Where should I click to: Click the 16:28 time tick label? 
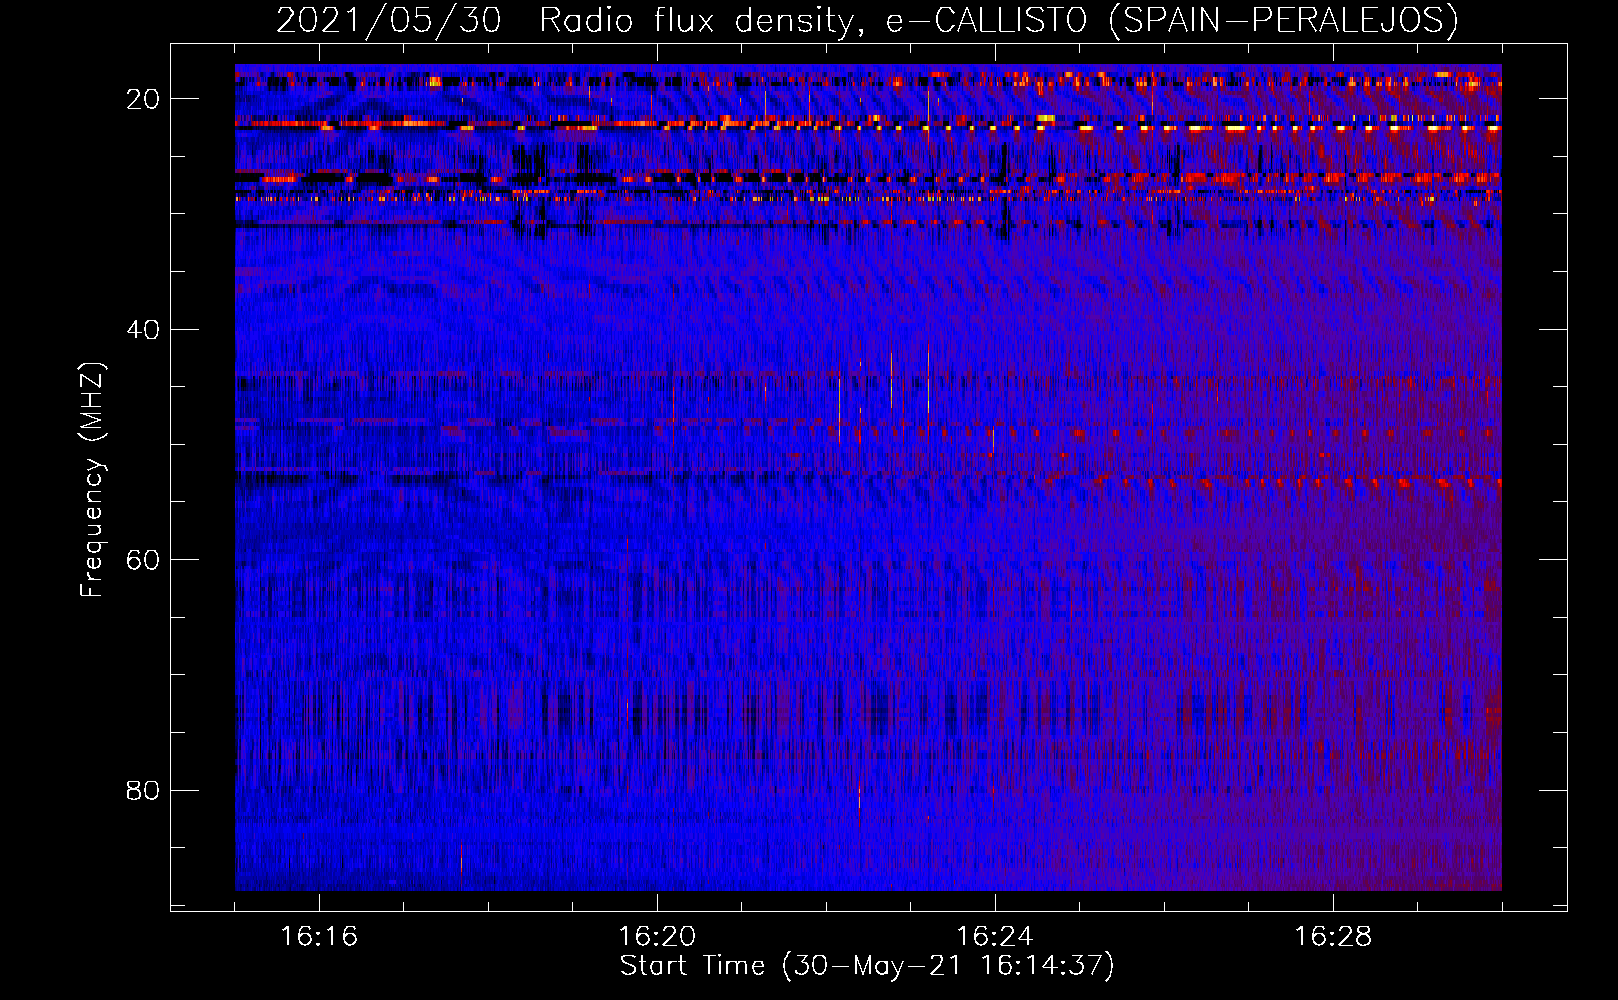(x=1333, y=936)
